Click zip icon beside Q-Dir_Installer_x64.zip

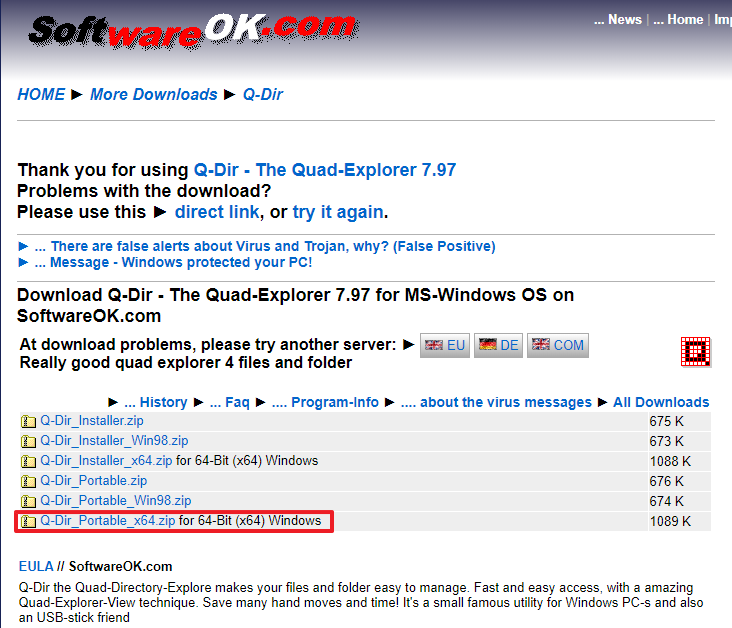click(x=28, y=461)
